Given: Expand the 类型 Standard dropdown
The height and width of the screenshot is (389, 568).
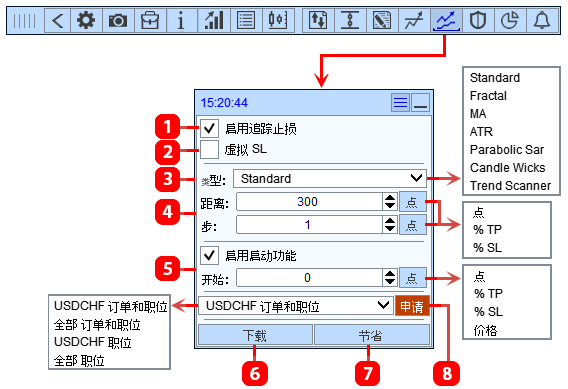Looking at the screenshot, I should pyautogui.click(x=330, y=178).
